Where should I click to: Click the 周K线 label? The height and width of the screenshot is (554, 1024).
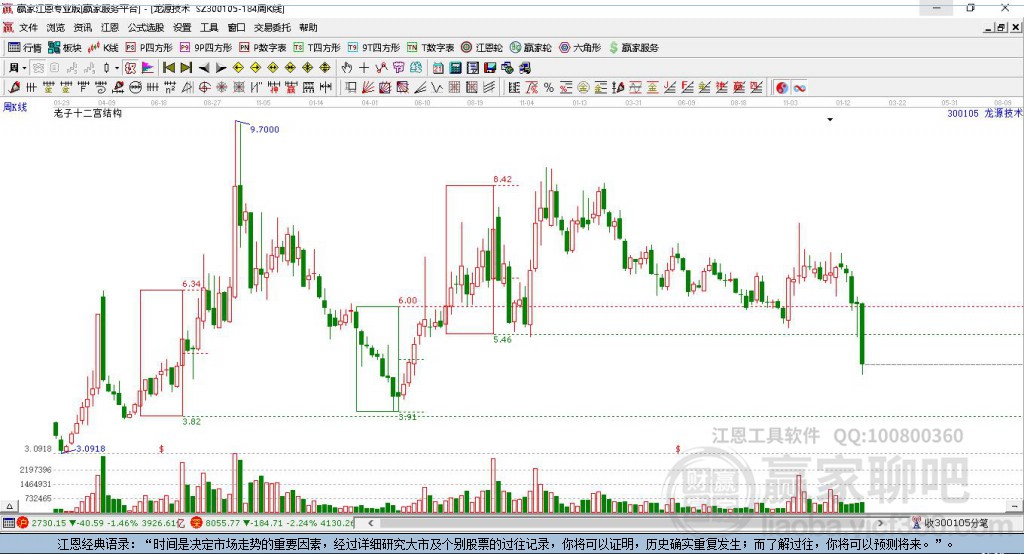(15, 107)
